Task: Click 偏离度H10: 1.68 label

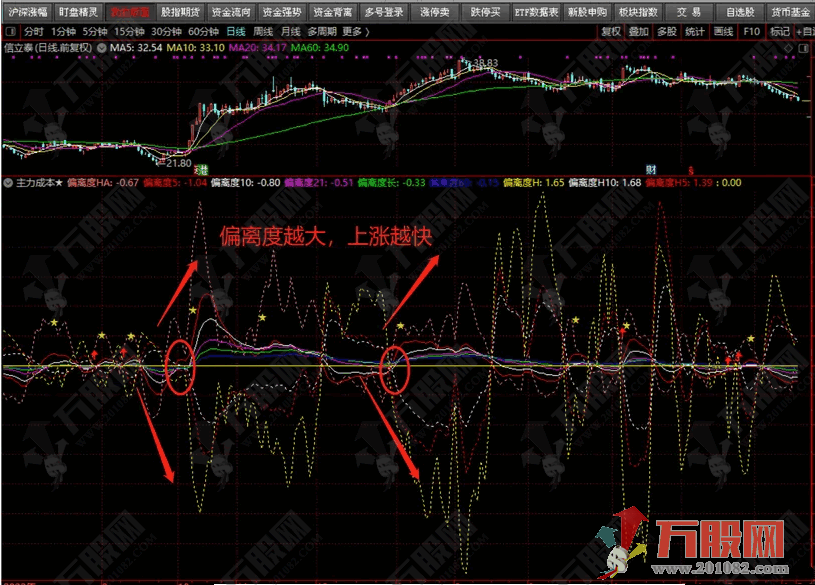Action: (604, 183)
